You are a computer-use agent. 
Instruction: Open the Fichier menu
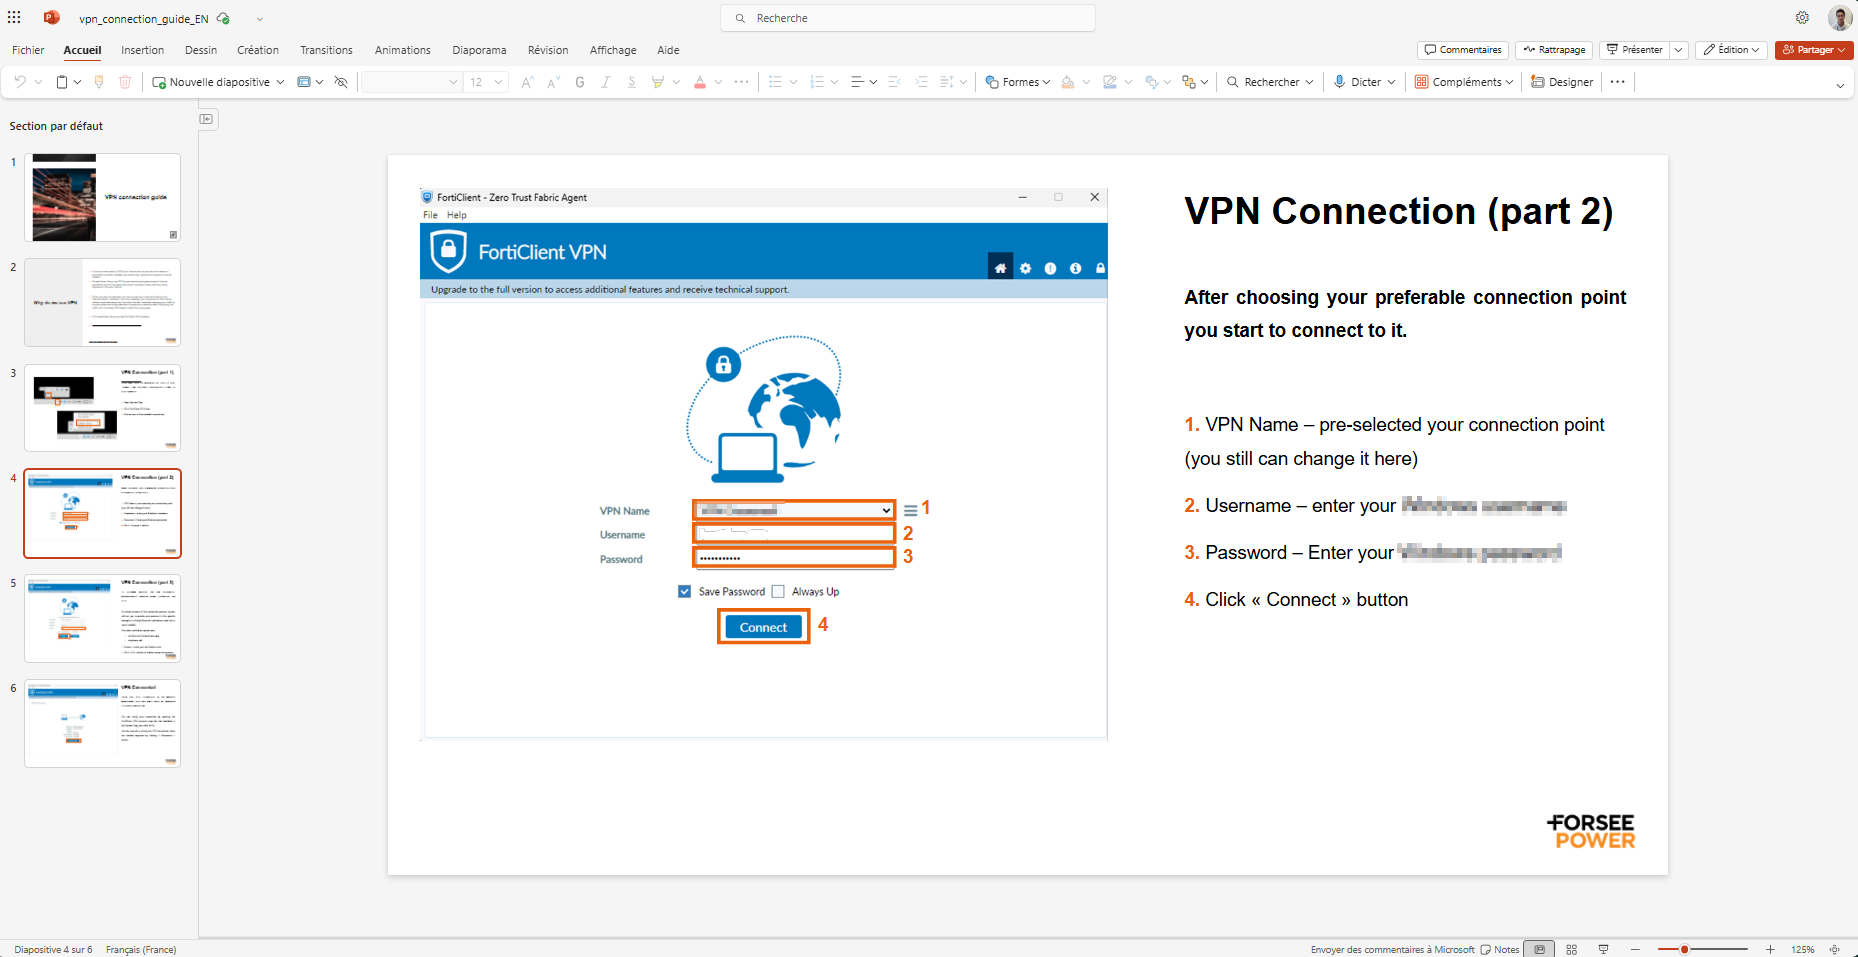click(x=28, y=50)
